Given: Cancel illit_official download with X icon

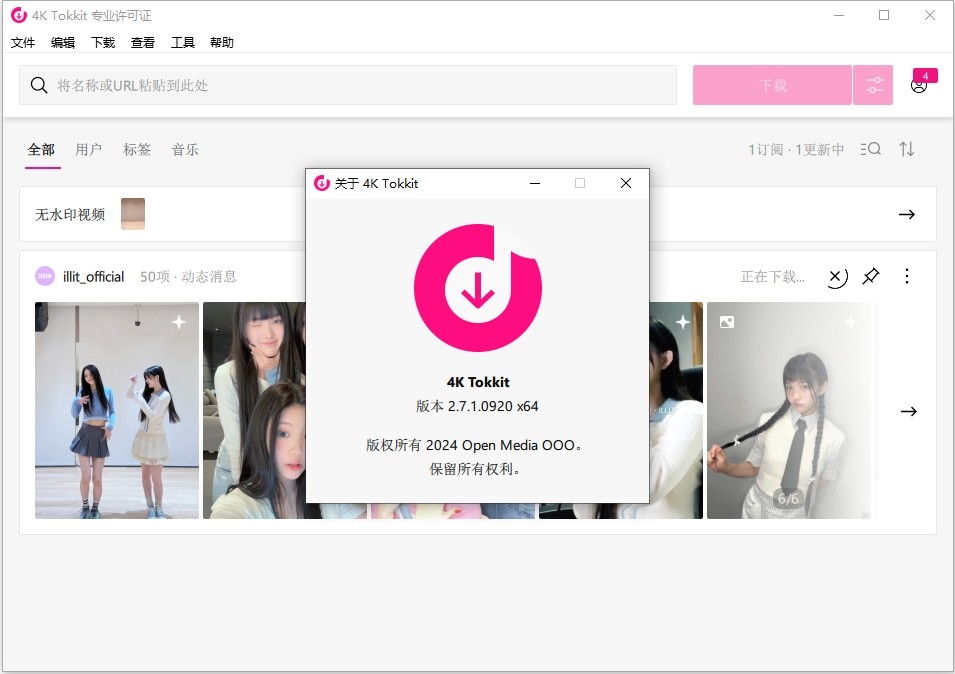Looking at the screenshot, I should (837, 277).
